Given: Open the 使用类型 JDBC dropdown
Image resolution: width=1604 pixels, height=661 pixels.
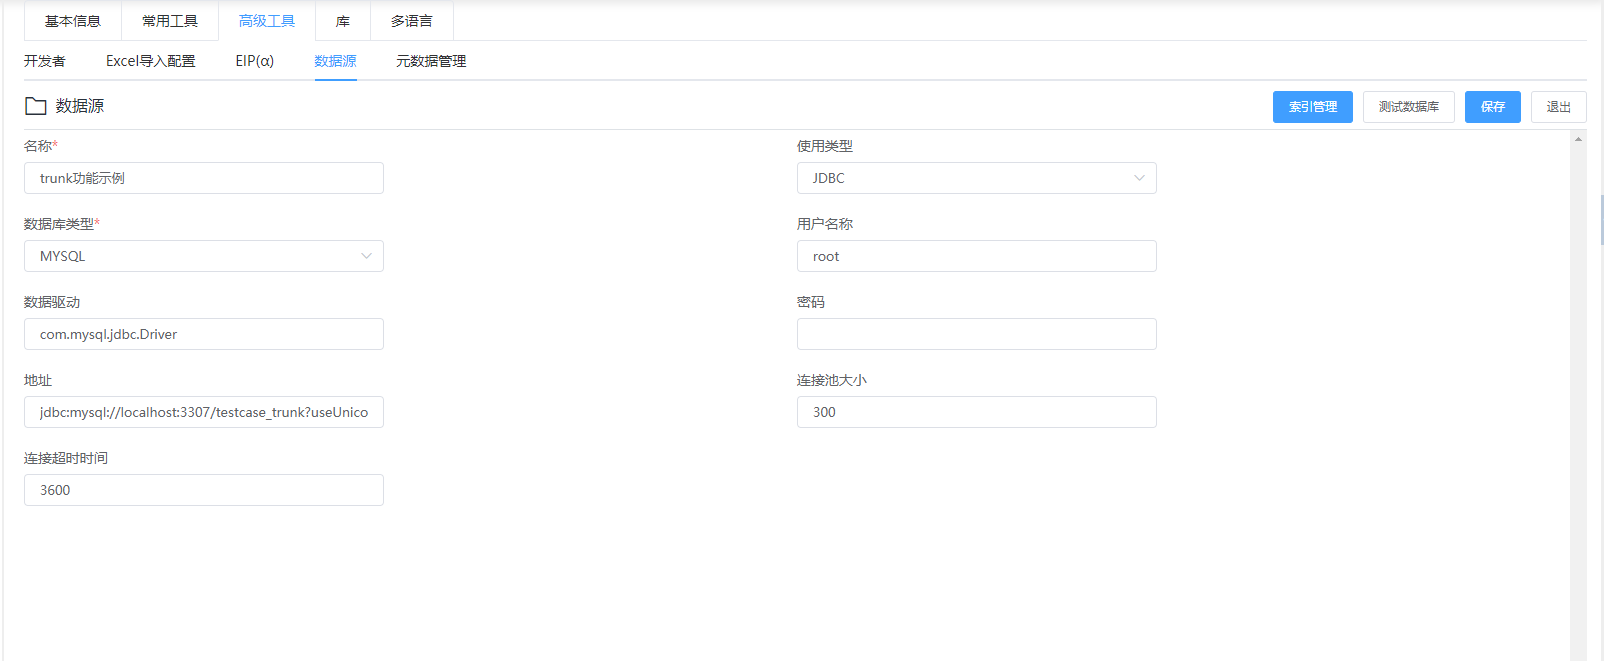Looking at the screenshot, I should tap(977, 178).
